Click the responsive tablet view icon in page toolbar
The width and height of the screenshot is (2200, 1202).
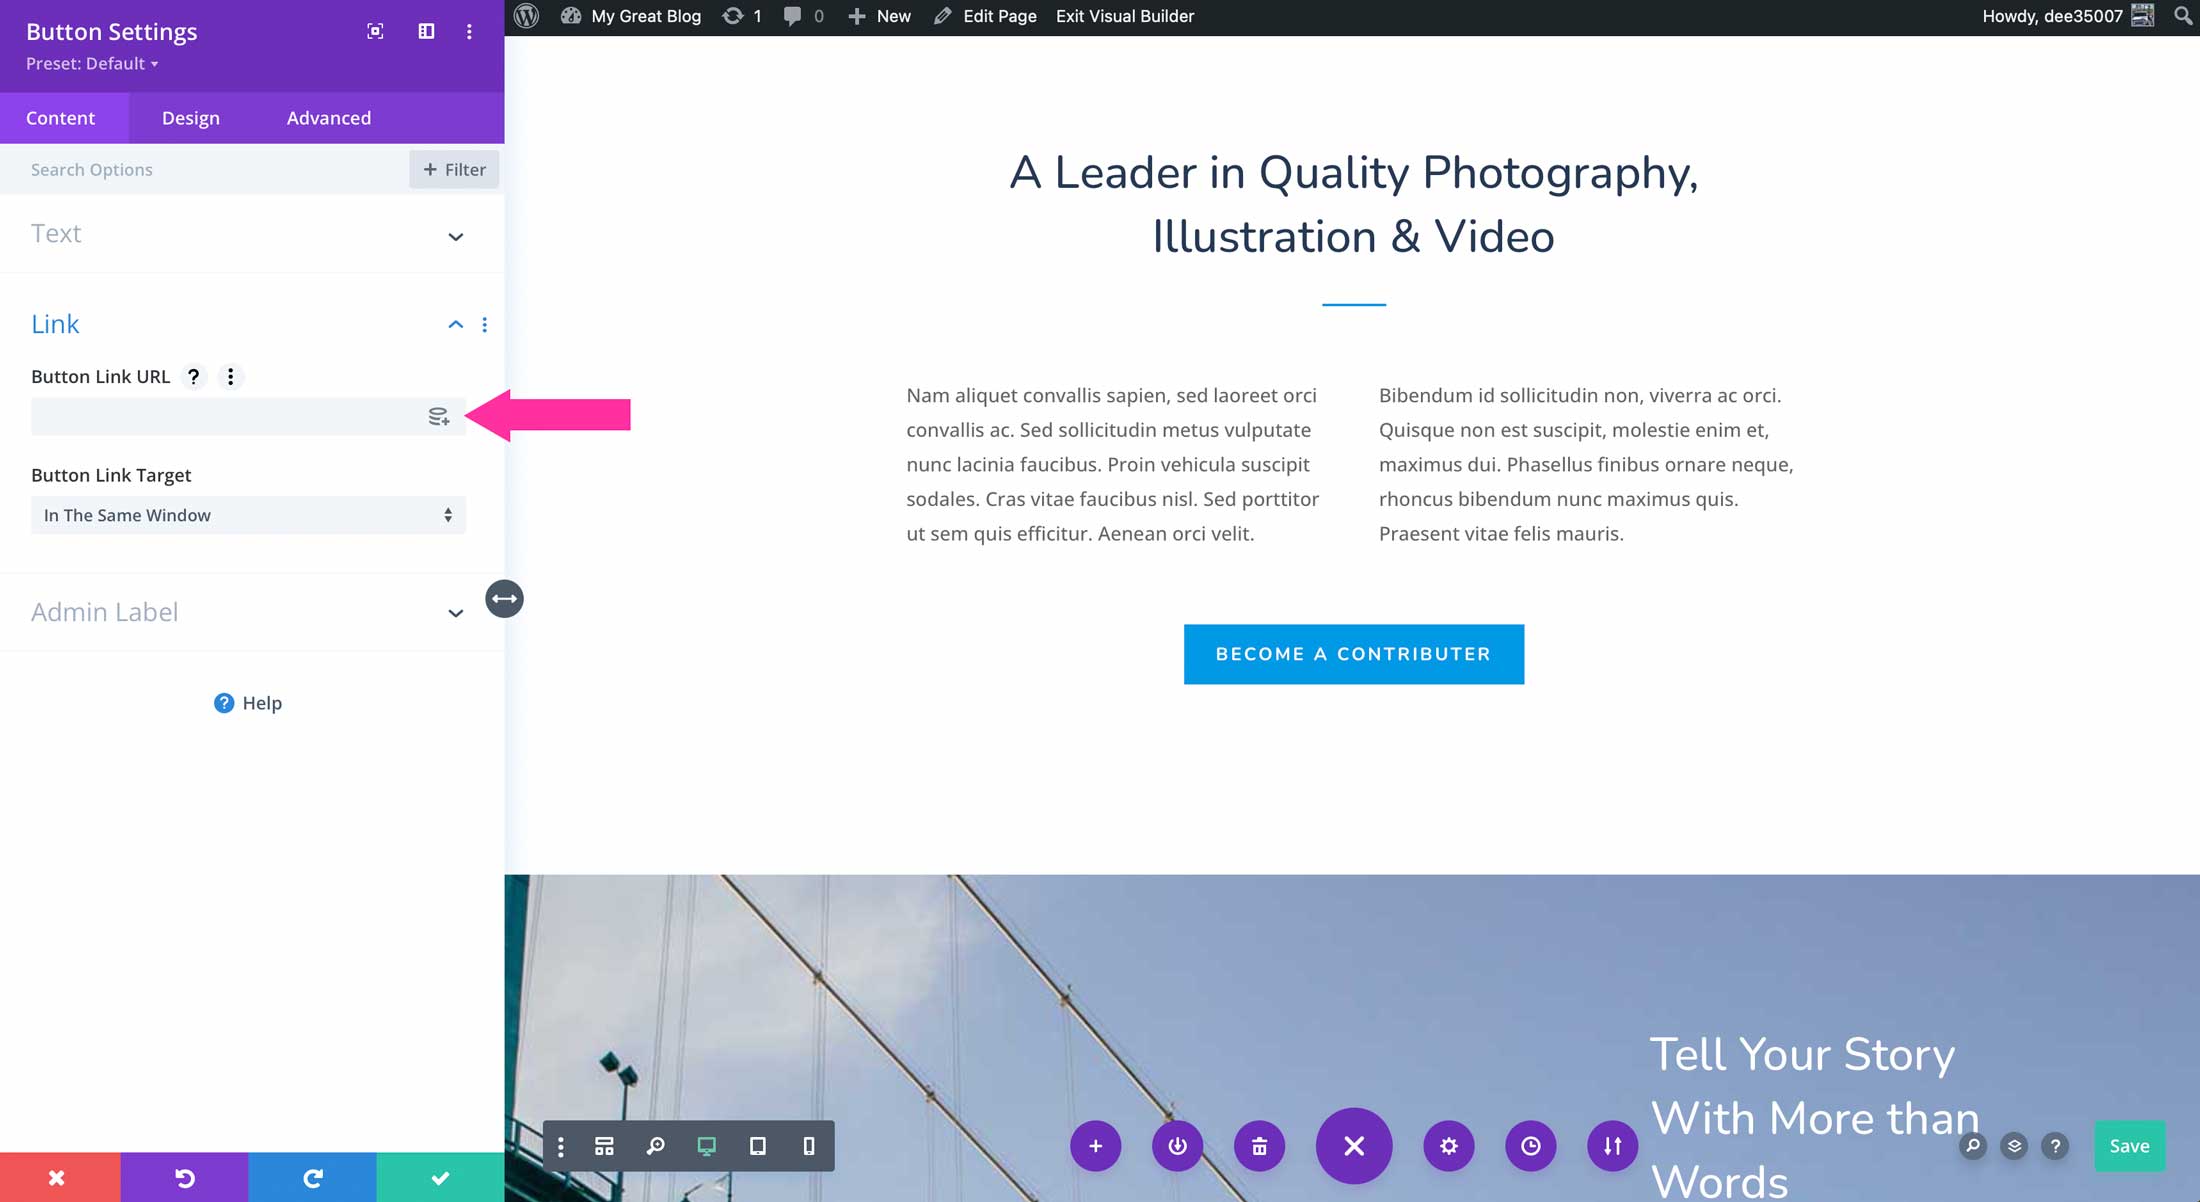point(757,1146)
